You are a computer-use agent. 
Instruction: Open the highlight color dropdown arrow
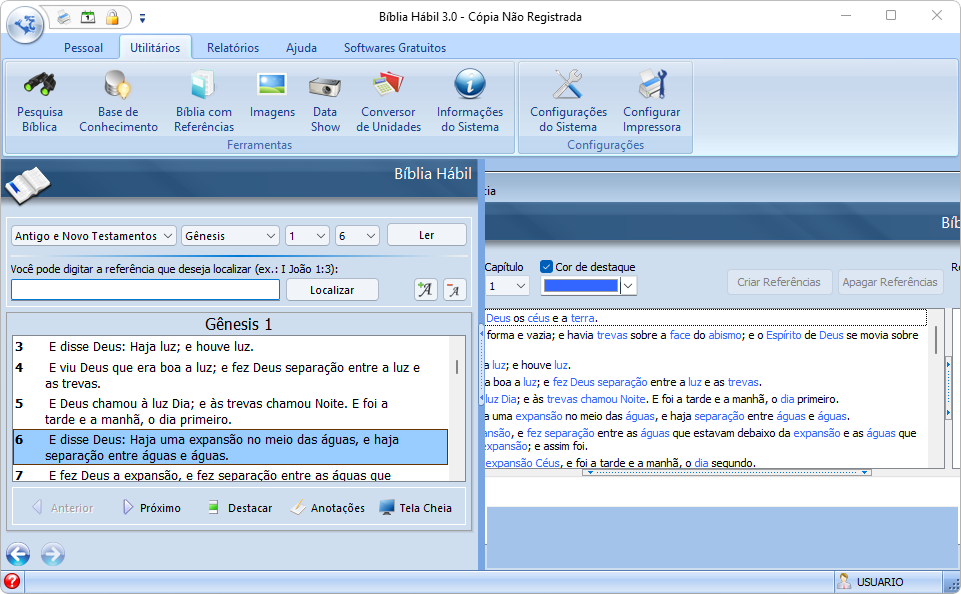(628, 286)
